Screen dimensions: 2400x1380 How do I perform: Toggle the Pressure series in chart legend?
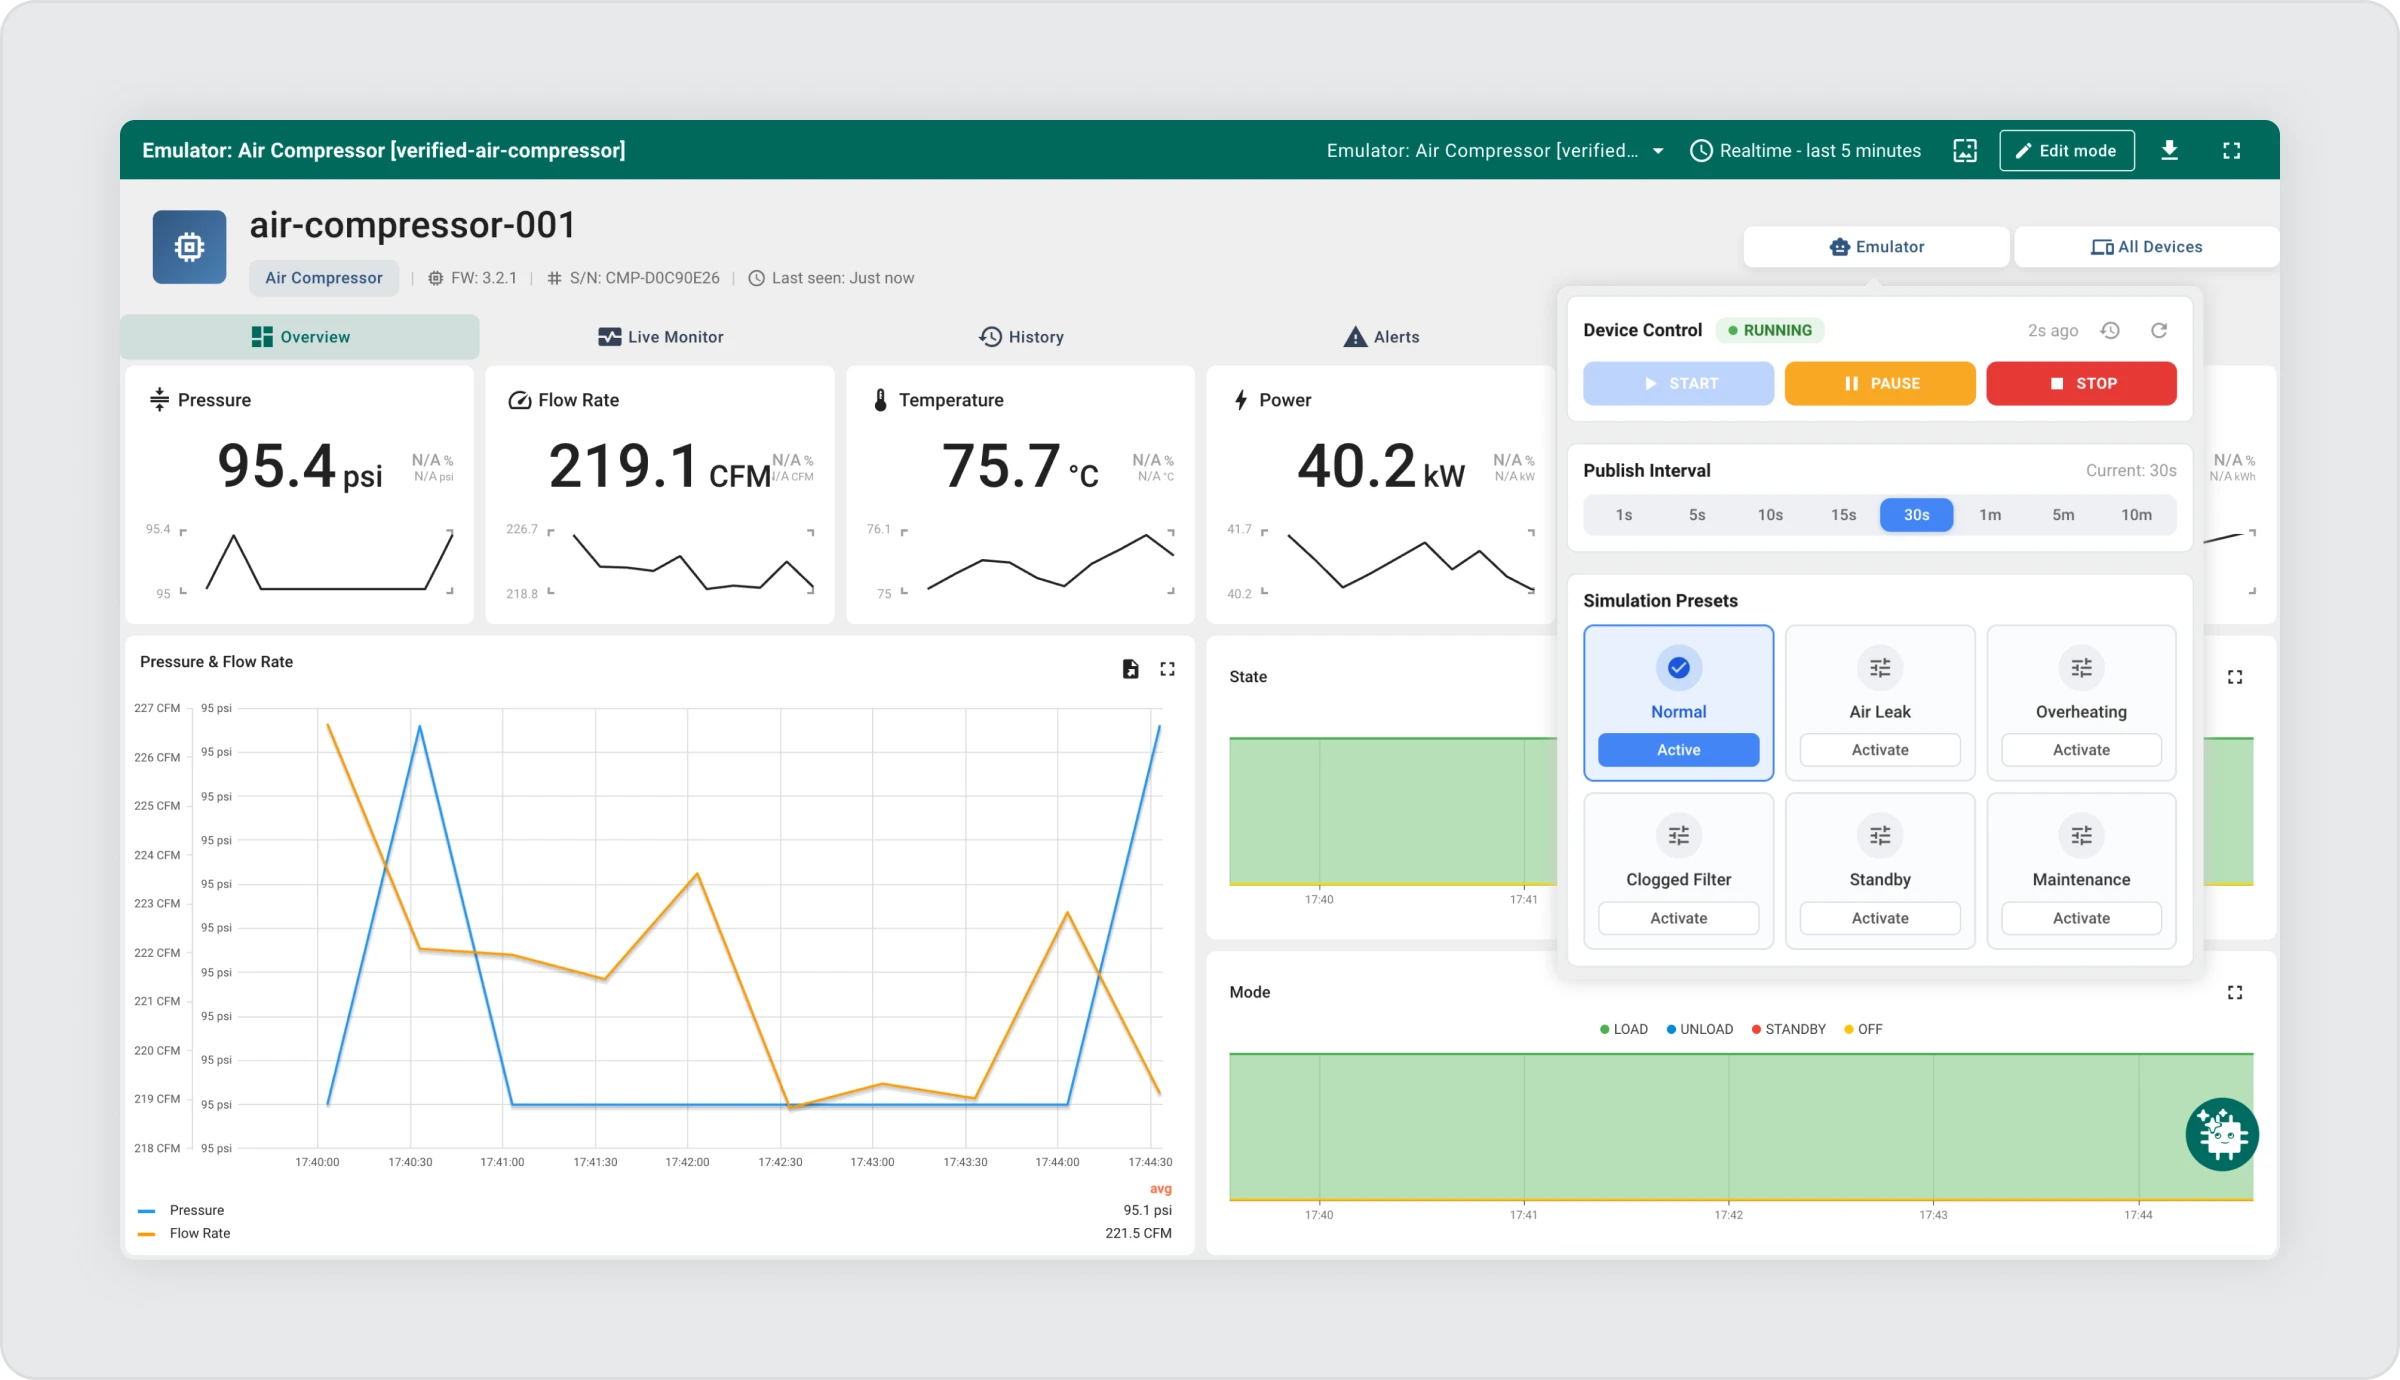pos(196,1210)
